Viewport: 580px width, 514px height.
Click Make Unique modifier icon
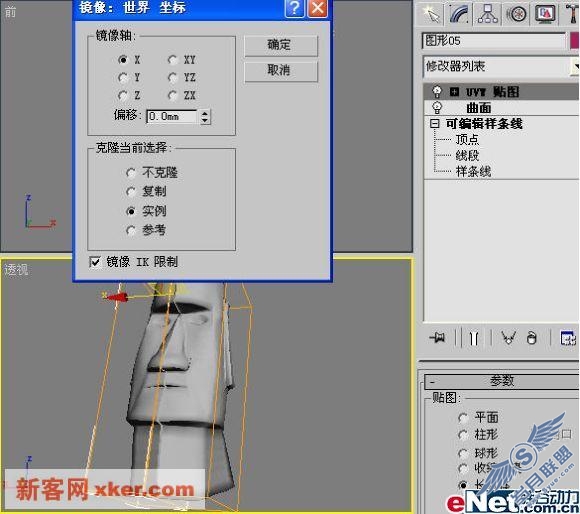click(509, 338)
